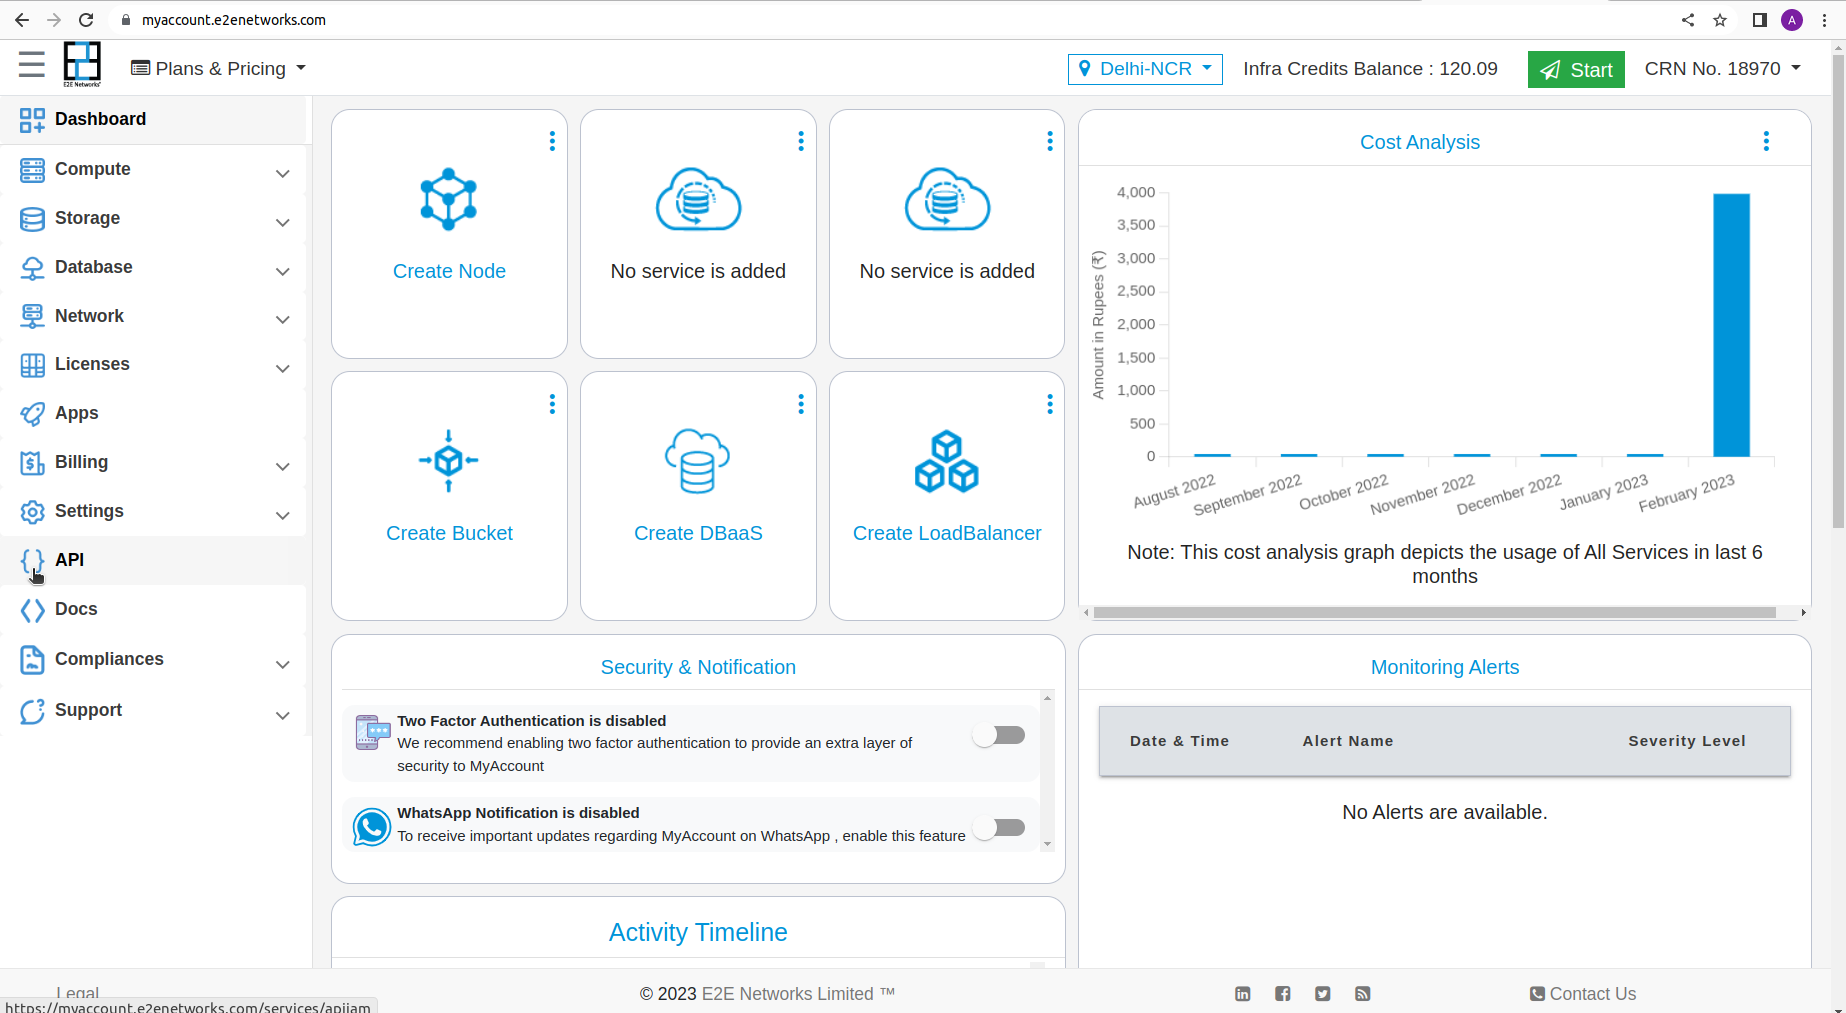Click the browser reload button
1846x1013 pixels.
(x=86, y=20)
